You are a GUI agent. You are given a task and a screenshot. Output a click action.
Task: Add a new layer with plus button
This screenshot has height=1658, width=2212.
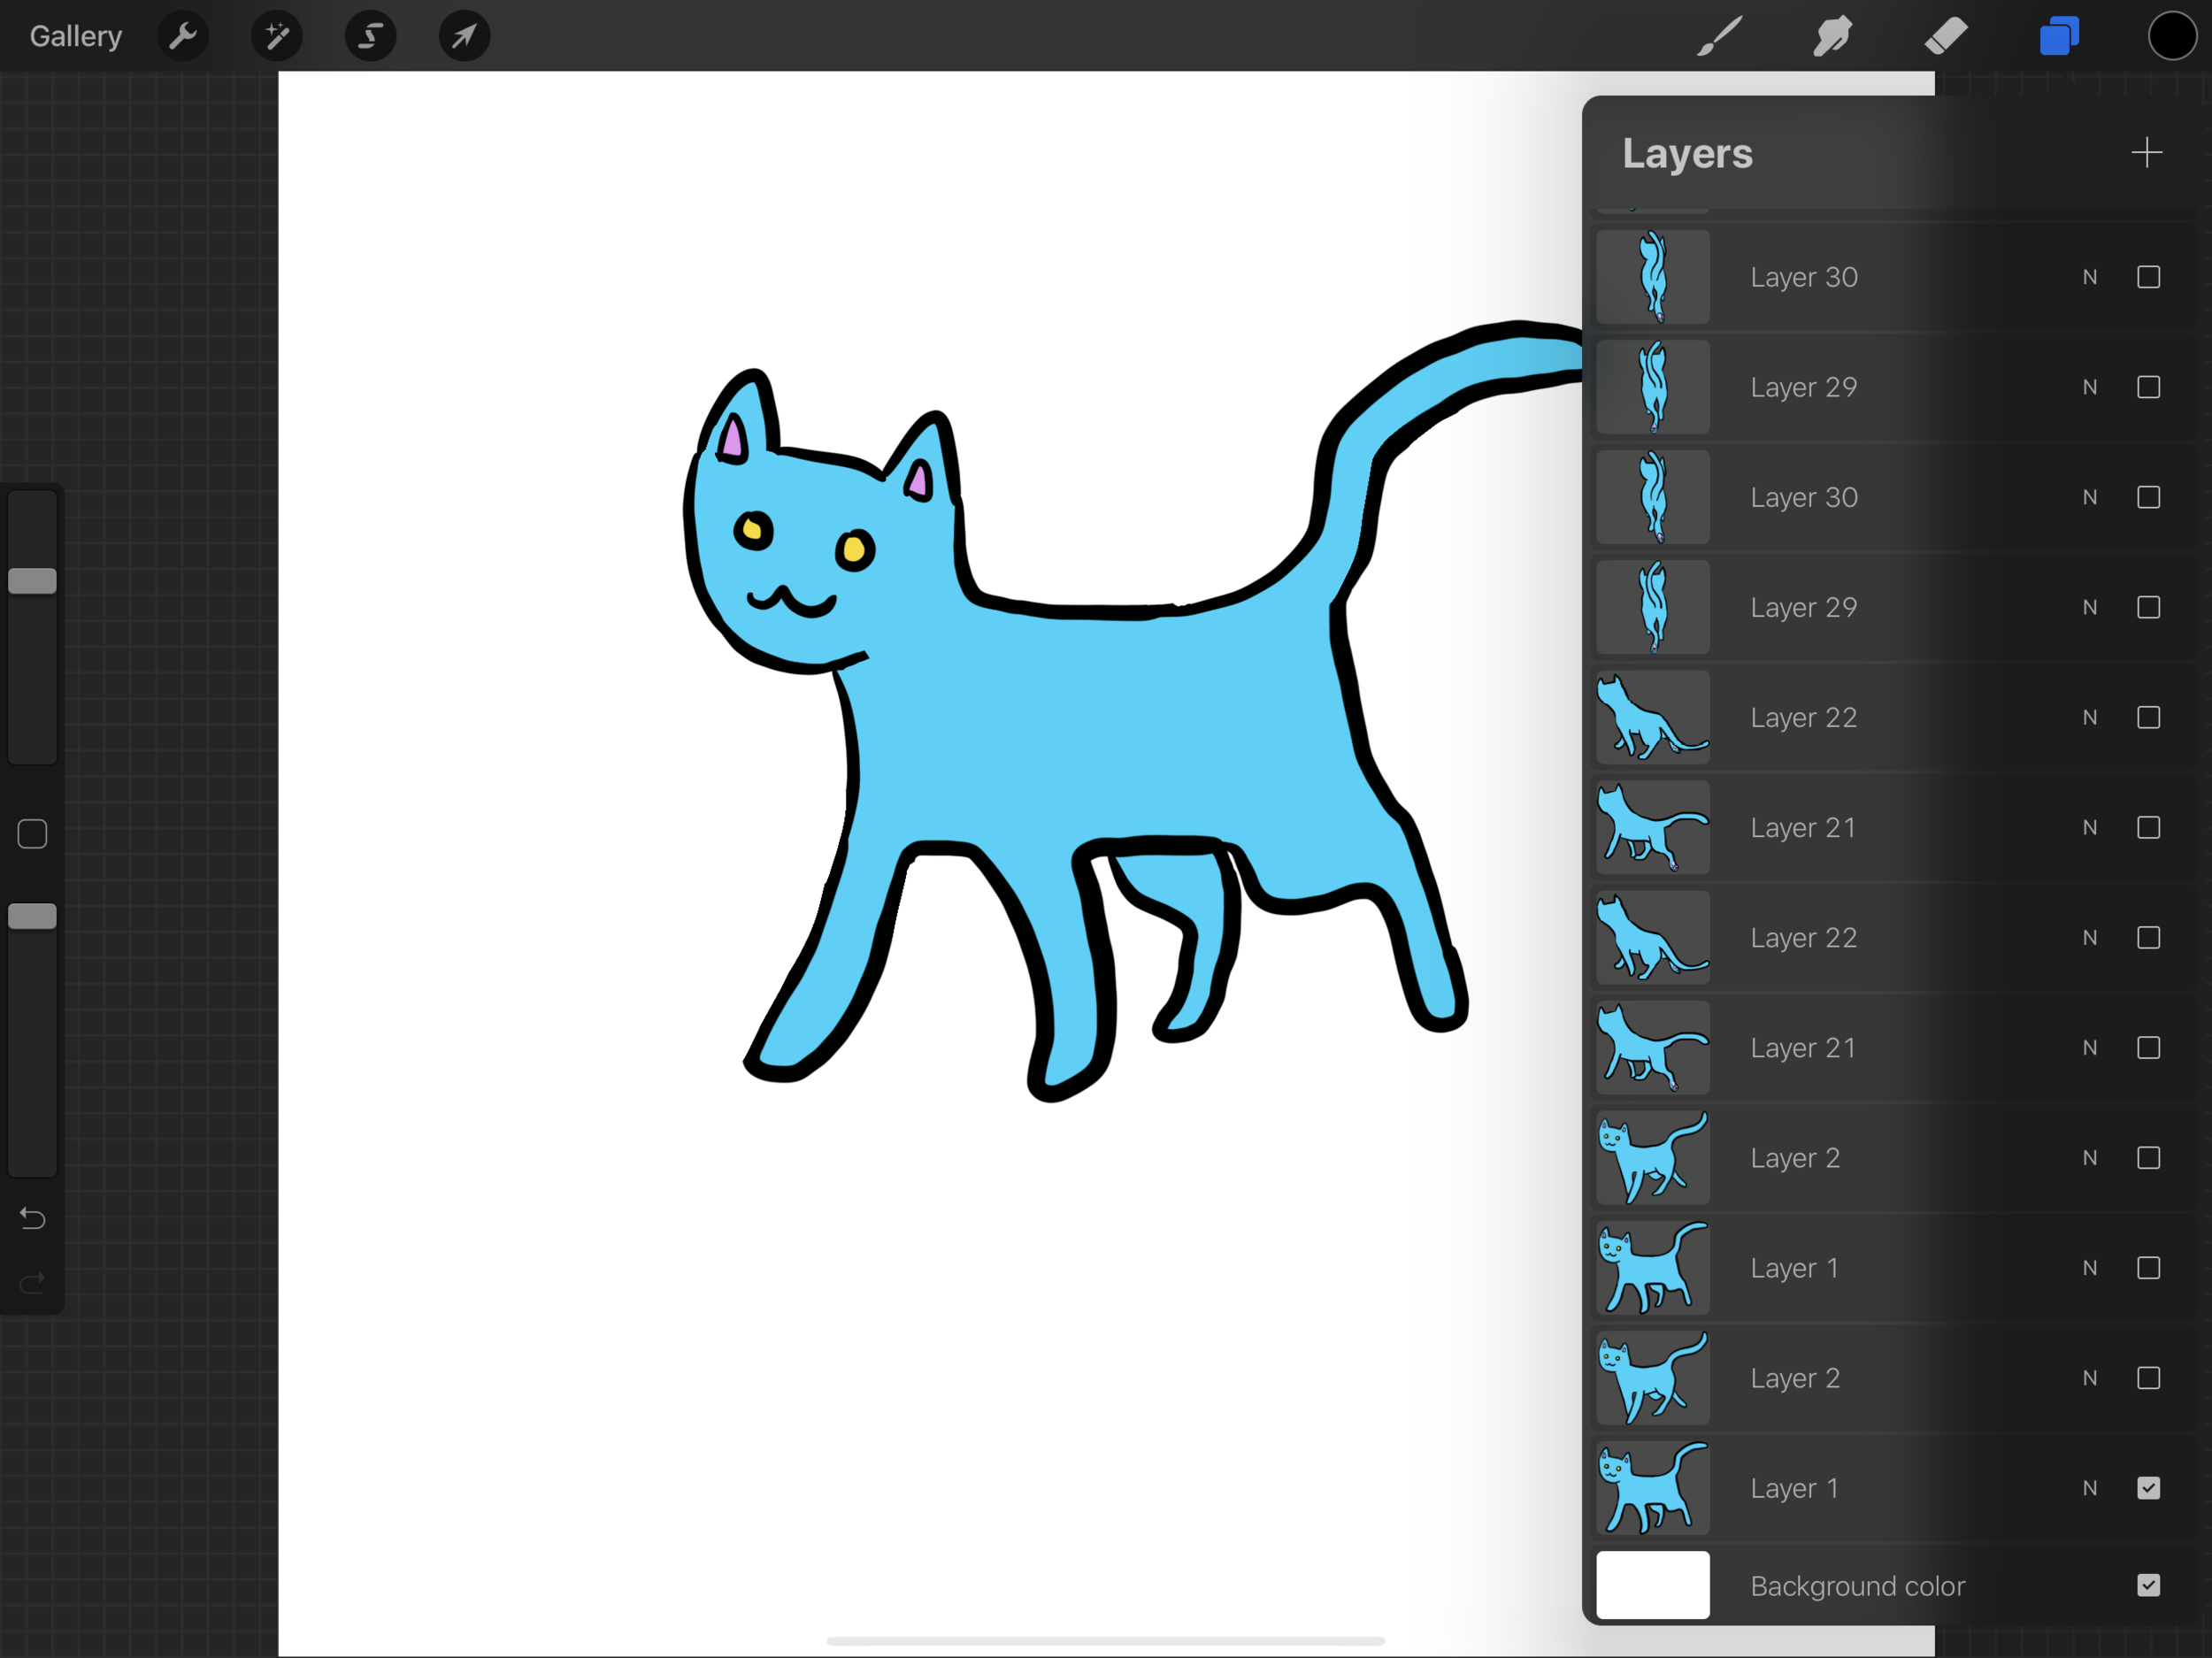[x=2147, y=153]
